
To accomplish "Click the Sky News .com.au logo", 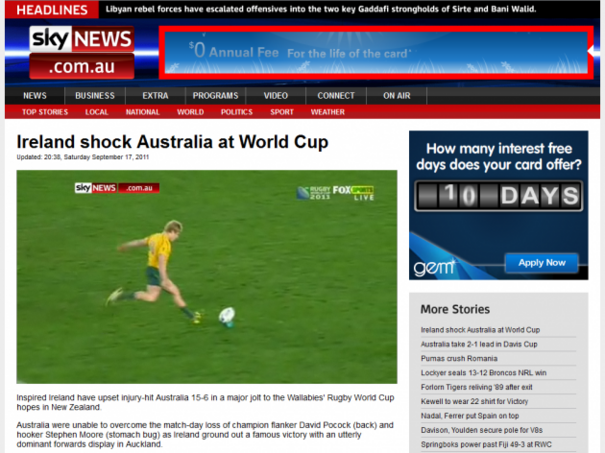I will 81,52.
